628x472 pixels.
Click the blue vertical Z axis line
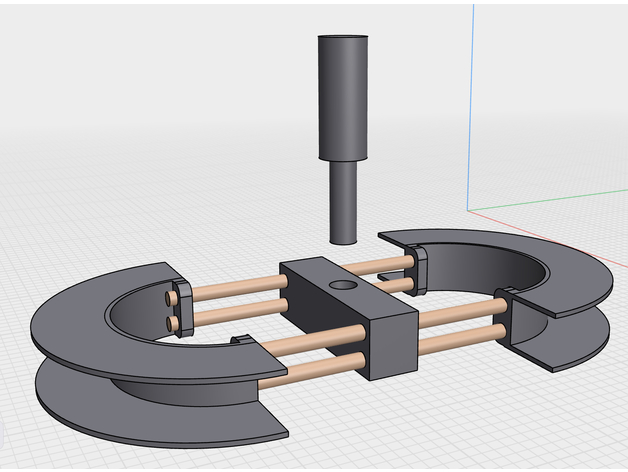coord(469,100)
